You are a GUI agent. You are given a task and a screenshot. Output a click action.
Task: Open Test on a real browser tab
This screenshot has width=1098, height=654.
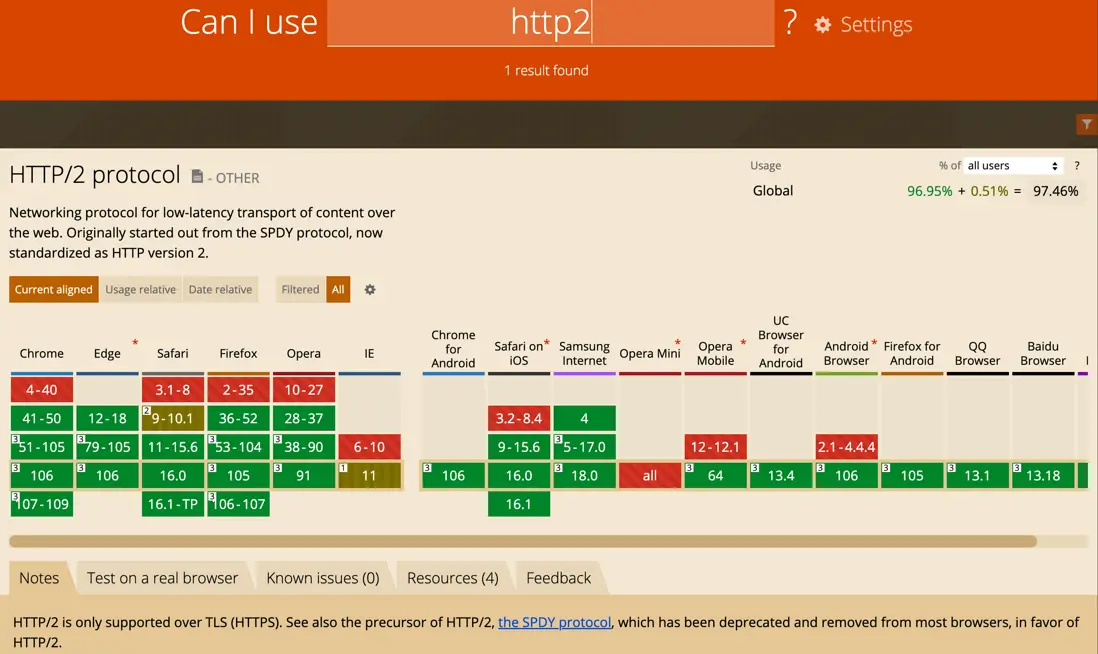(162, 578)
